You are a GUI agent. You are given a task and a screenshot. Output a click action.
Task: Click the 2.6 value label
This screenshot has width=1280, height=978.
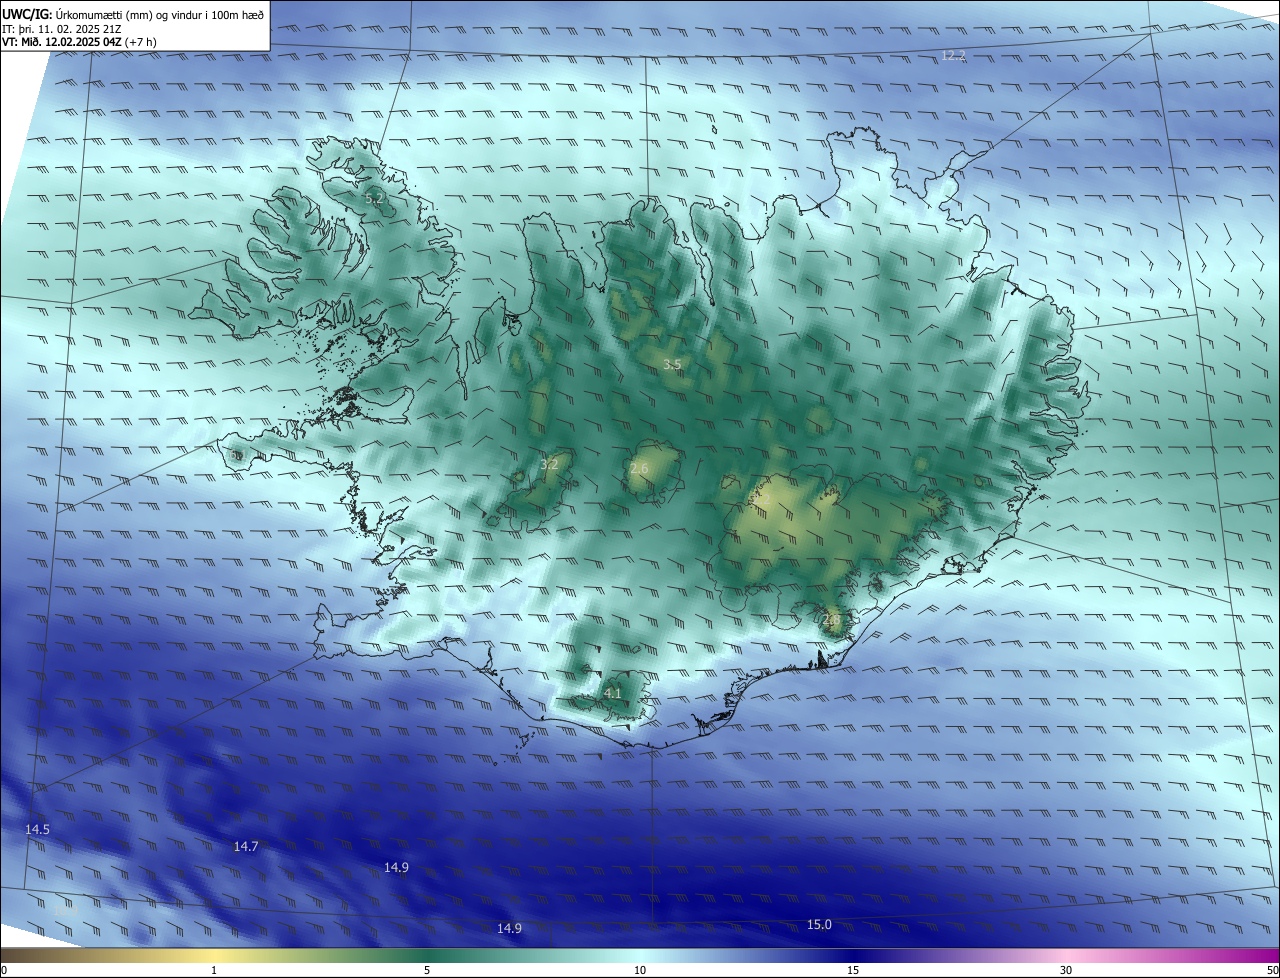click(x=639, y=468)
